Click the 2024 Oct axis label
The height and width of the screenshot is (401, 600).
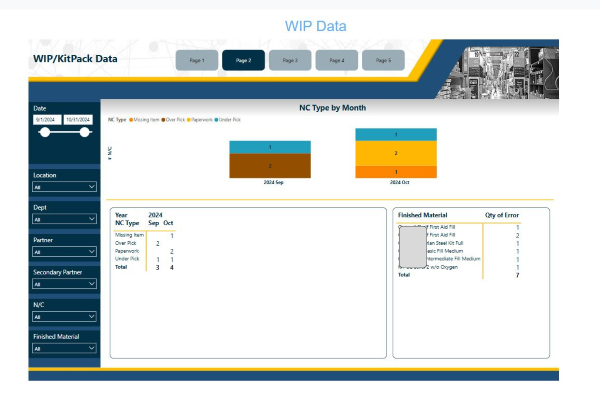click(x=399, y=183)
